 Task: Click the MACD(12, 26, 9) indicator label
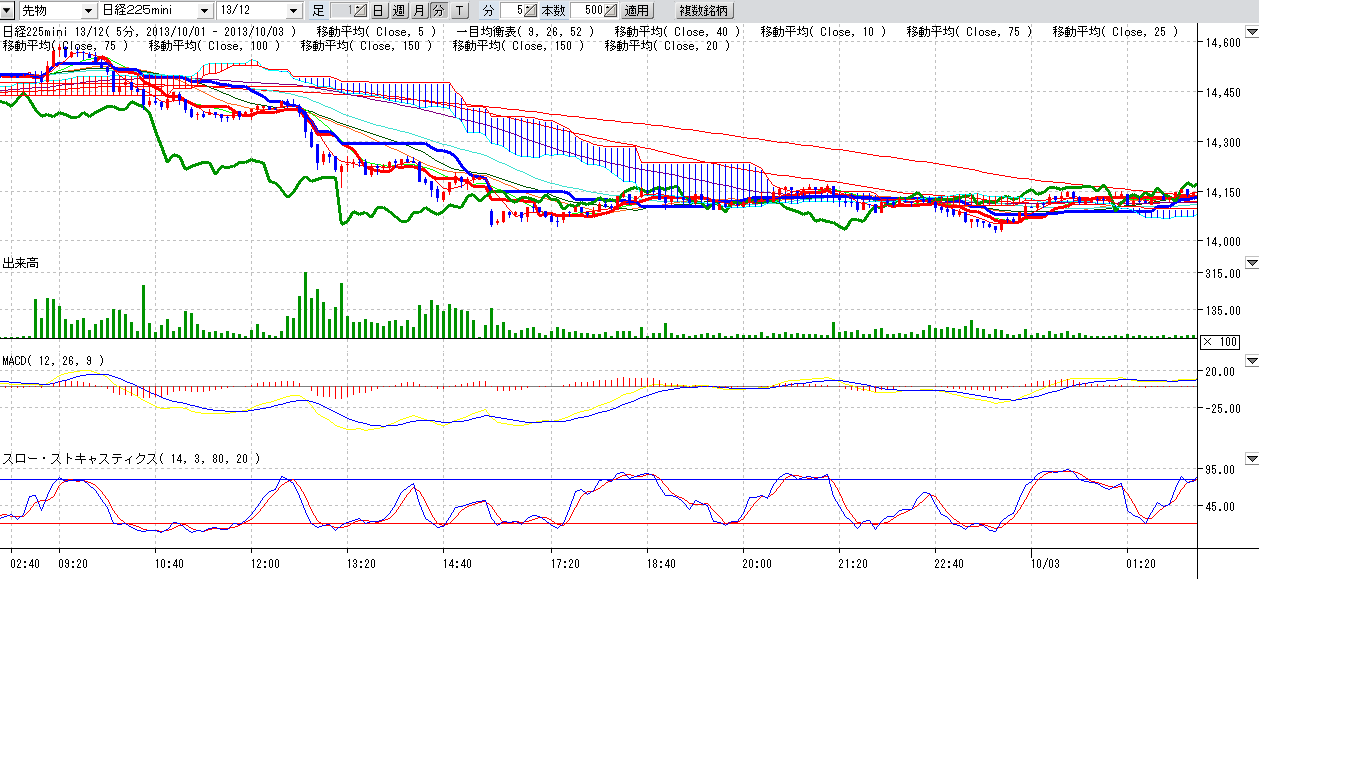point(53,360)
